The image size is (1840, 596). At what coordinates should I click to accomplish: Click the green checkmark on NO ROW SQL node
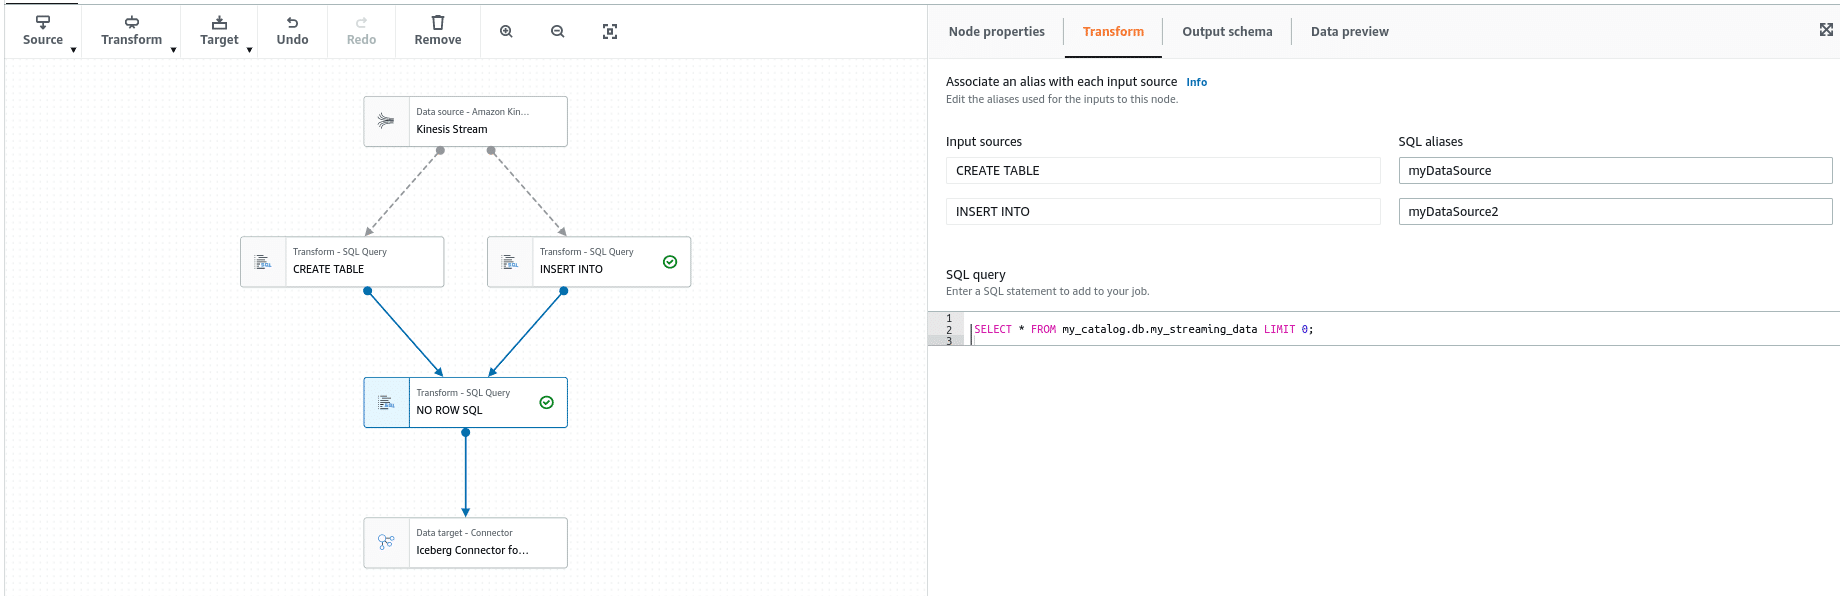pyautogui.click(x=547, y=403)
